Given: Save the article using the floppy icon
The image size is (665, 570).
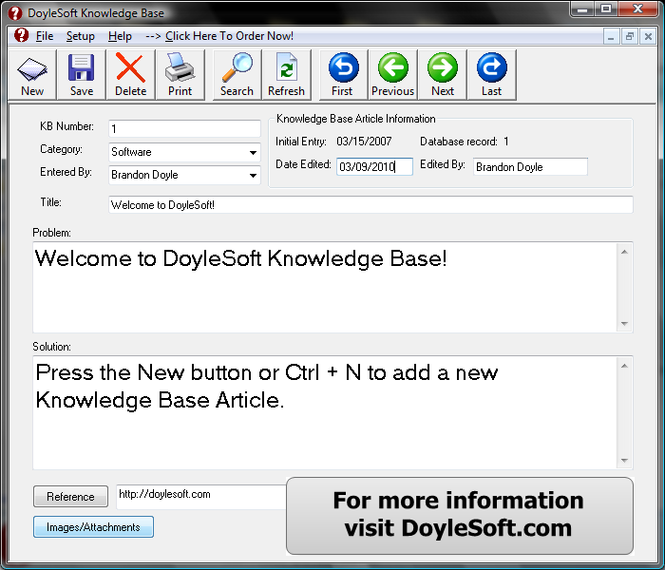Looking at the screenshot, I should click(81, 75).
